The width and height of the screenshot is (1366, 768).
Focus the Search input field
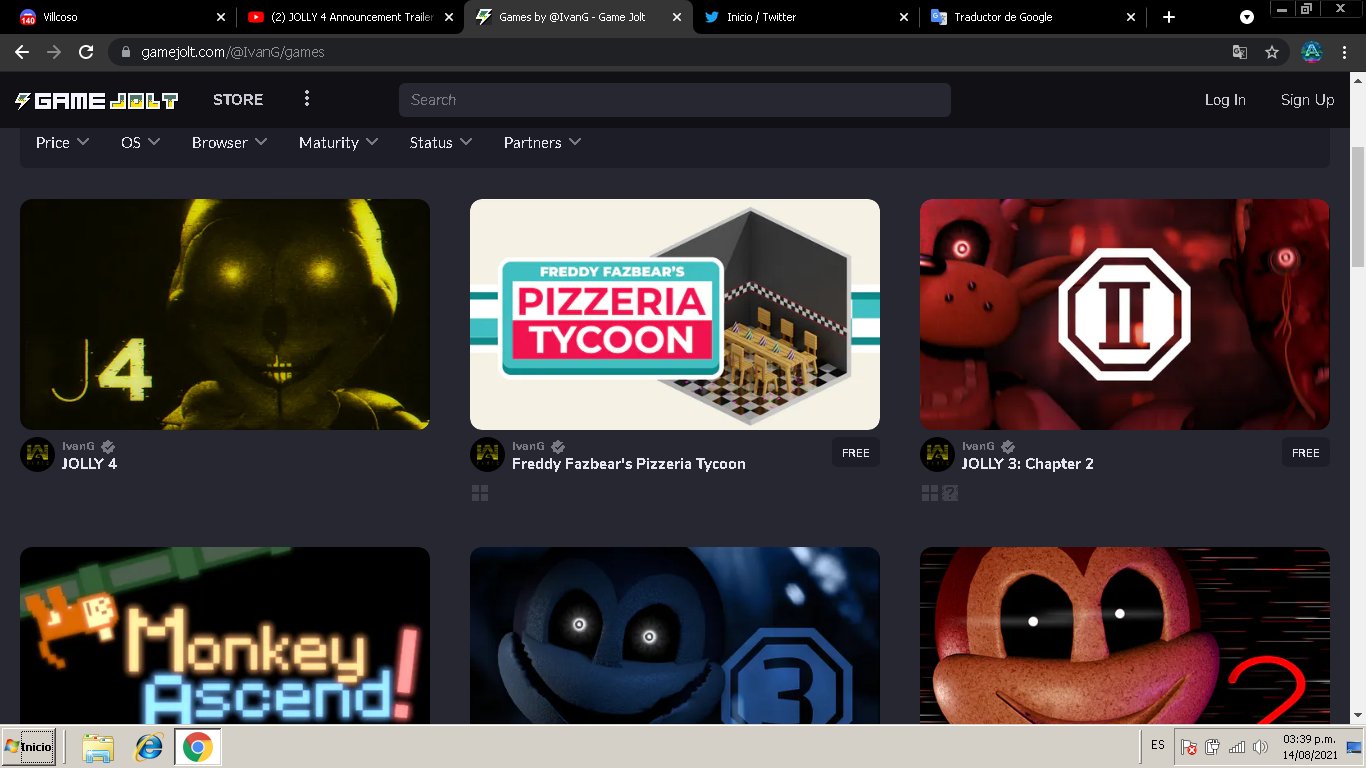tap(675, 100)
